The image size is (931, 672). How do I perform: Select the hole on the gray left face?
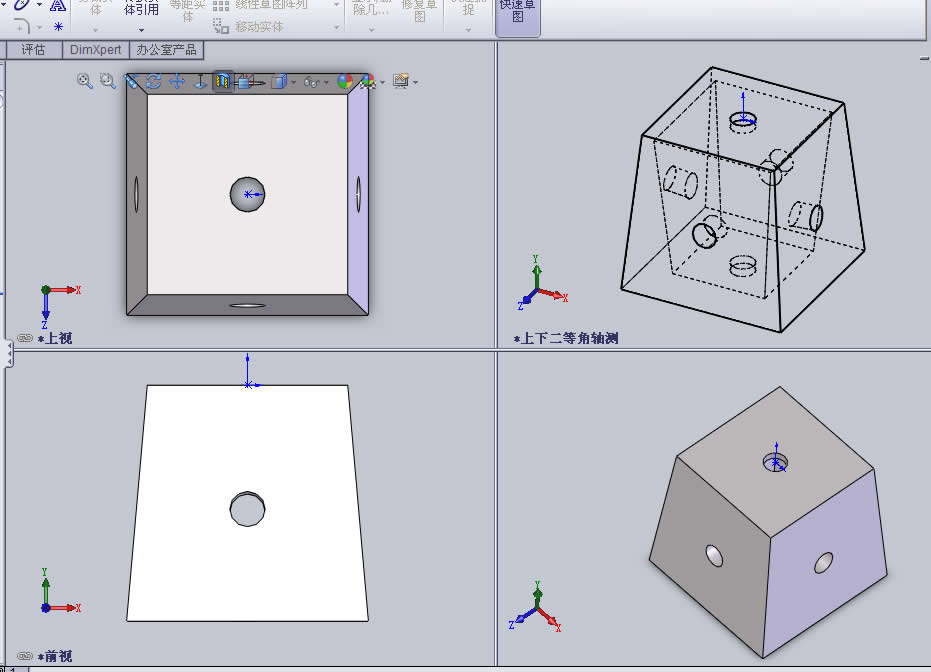(x=714, y=556)
